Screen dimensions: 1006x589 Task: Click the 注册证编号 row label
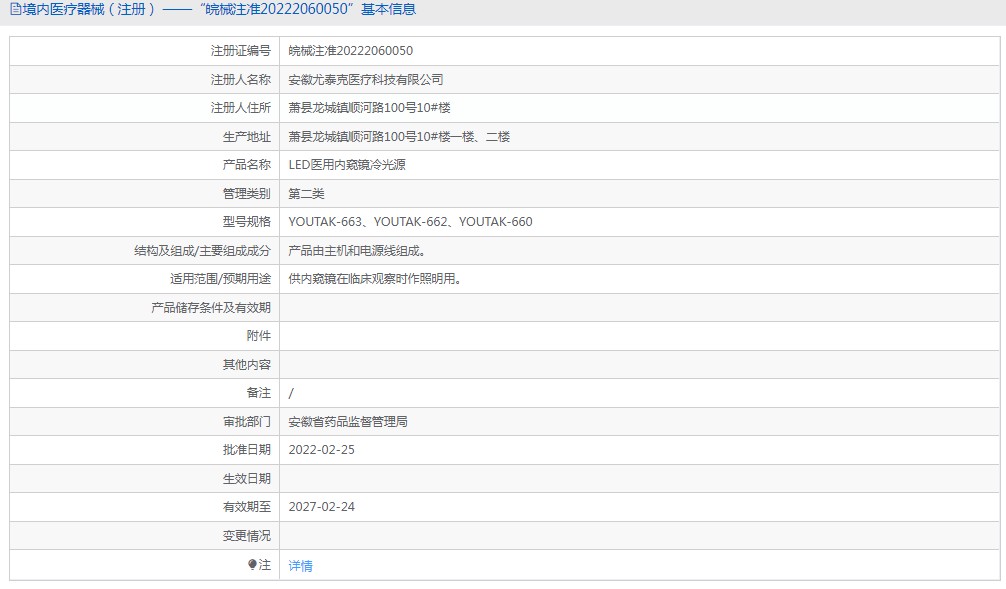point(240,51)
